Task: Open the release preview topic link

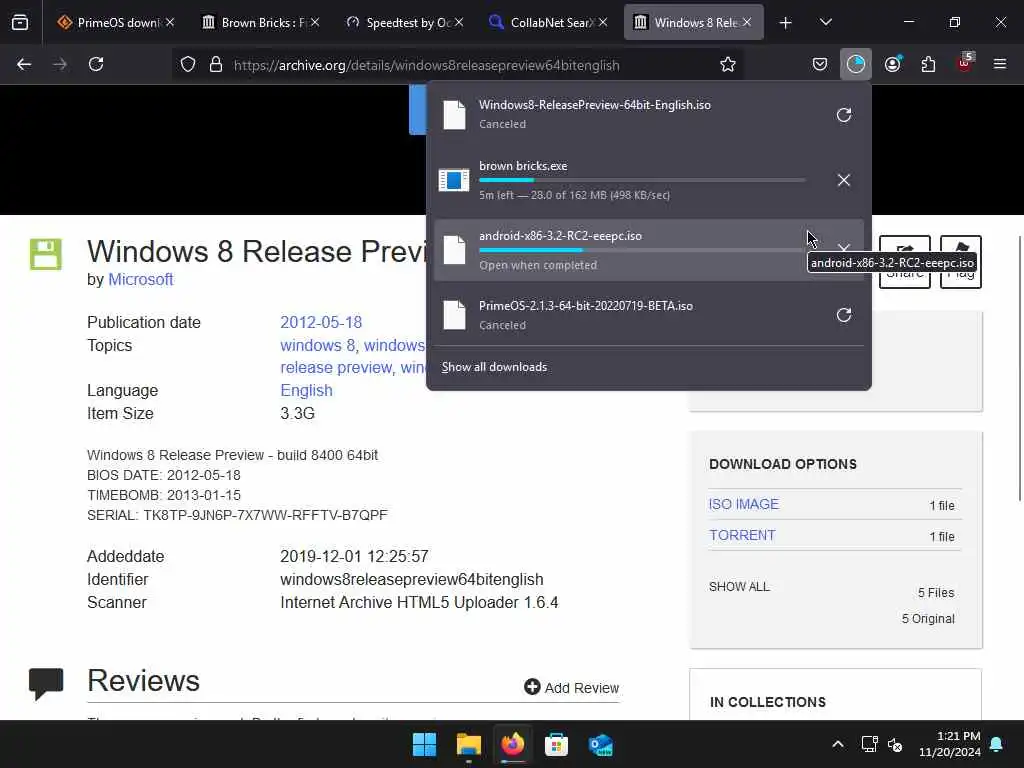Action: [x=336, y=368]
